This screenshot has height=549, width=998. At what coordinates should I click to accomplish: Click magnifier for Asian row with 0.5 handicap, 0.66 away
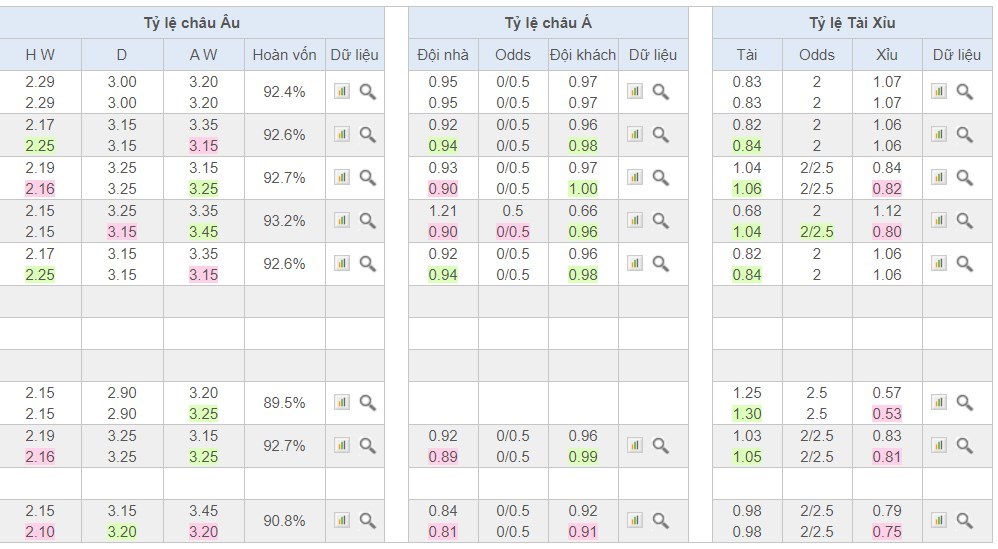click(x=661, y=220)
